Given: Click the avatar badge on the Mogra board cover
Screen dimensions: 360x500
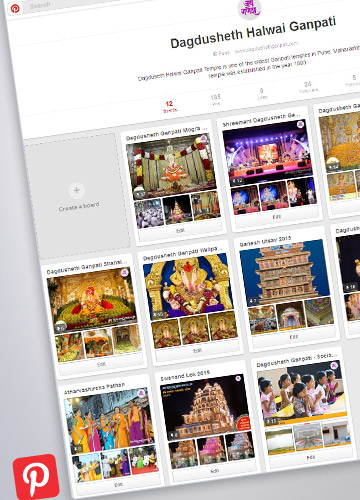Looking at the screenshot, I should point(203,139).
